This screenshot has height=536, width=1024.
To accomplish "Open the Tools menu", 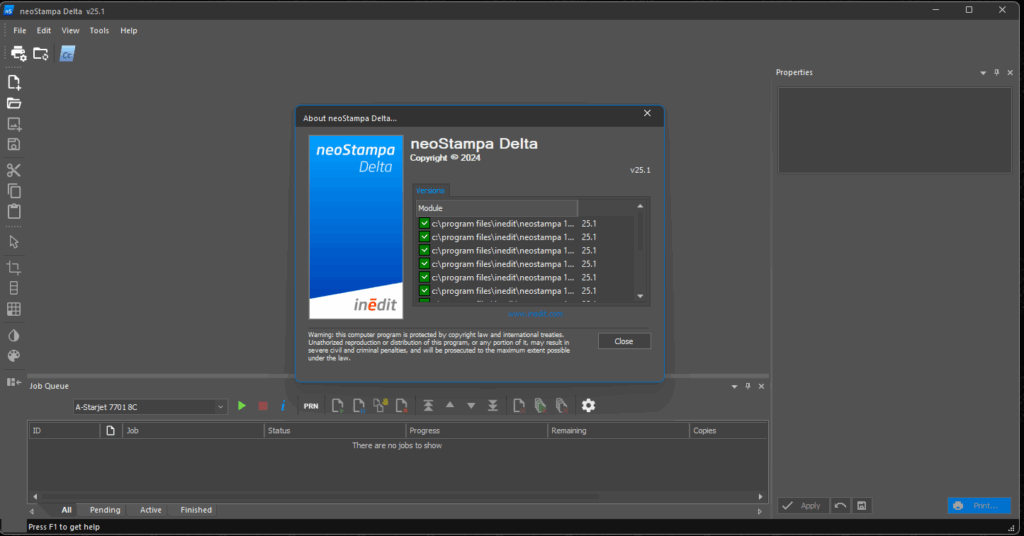I will pos(99,31).
